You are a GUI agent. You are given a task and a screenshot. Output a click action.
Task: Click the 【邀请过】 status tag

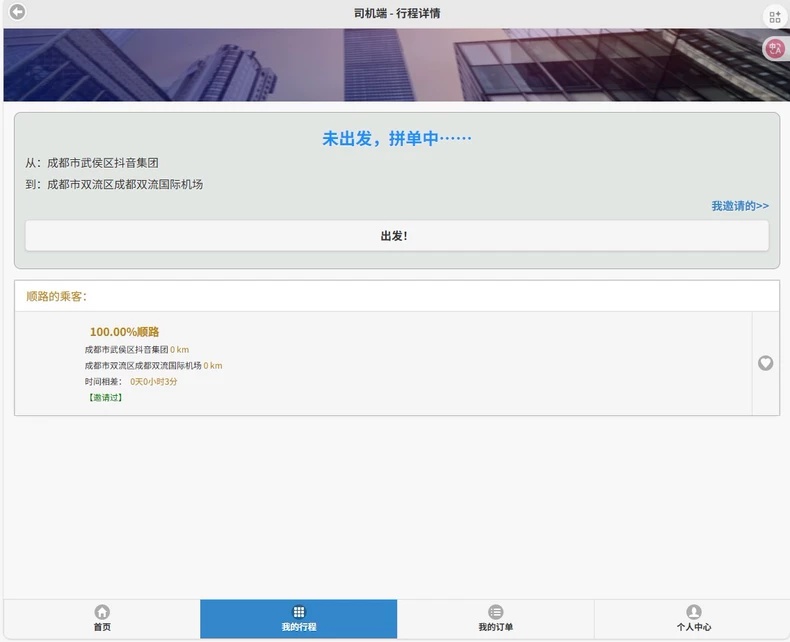pos(105,398)
